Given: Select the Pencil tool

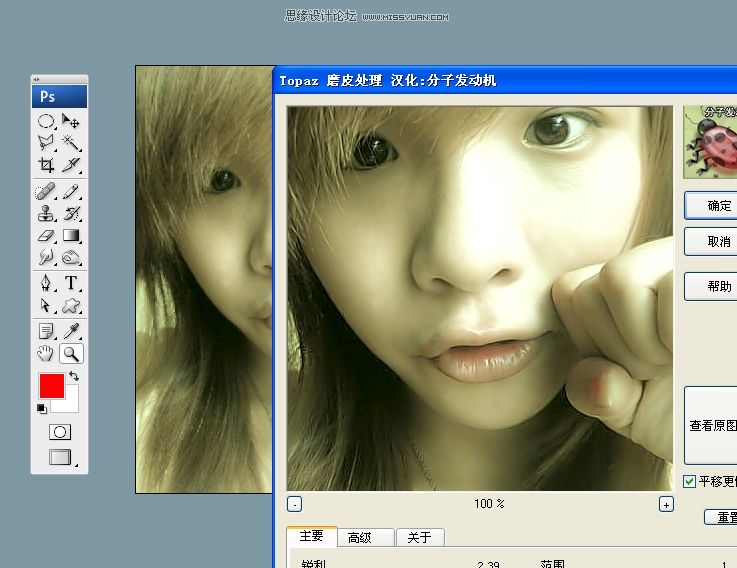Looking at the screenshot, I should coord(71,191).
